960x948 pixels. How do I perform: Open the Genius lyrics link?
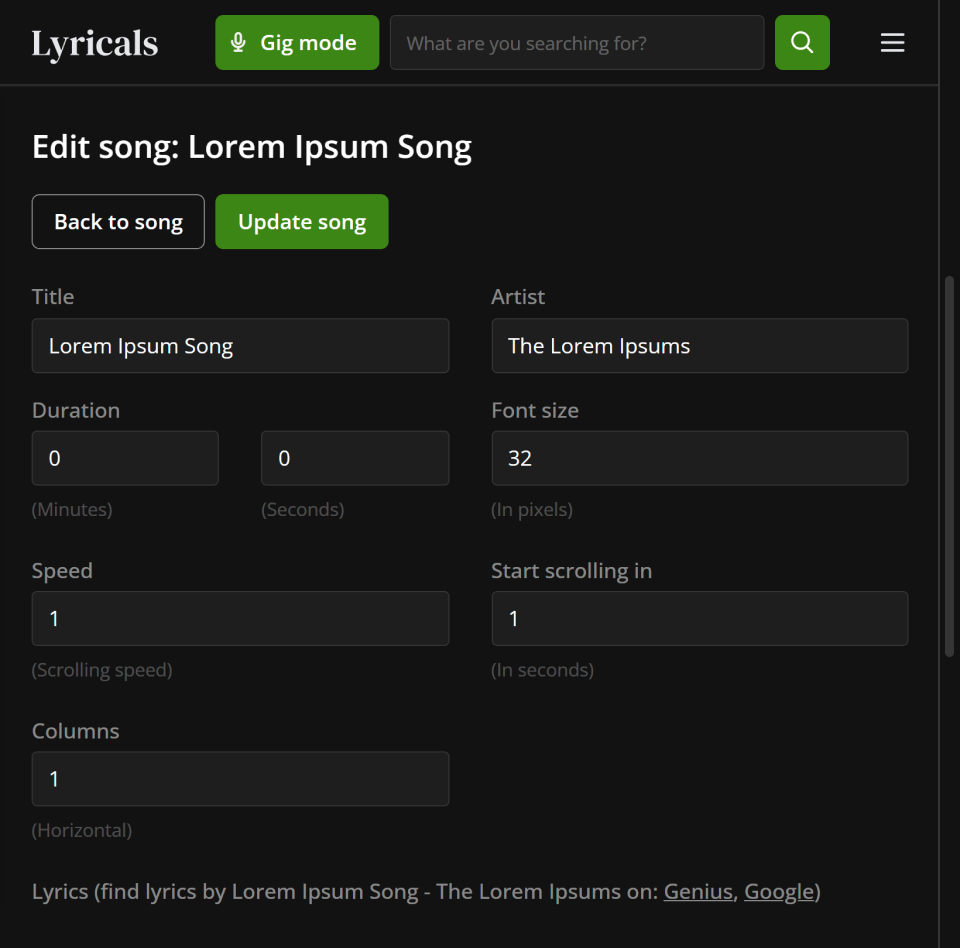[698, 891]
